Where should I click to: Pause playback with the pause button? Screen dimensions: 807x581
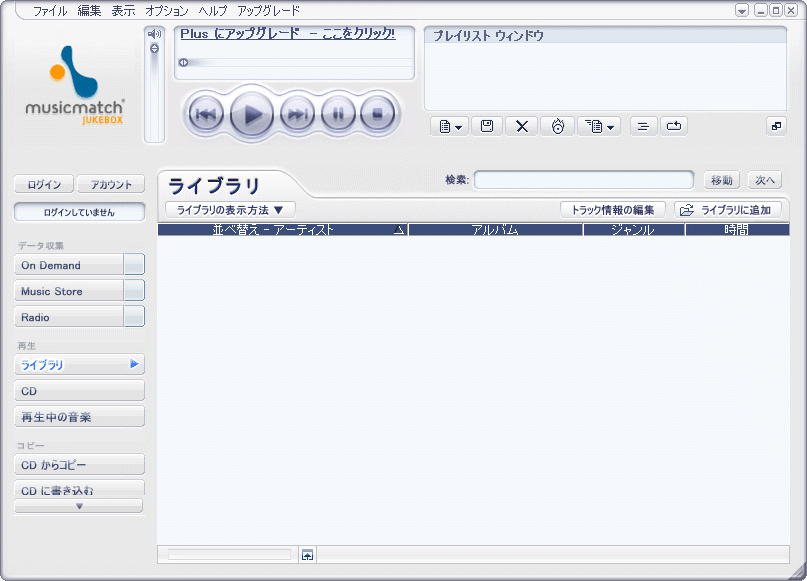click(x=338, y=114)
